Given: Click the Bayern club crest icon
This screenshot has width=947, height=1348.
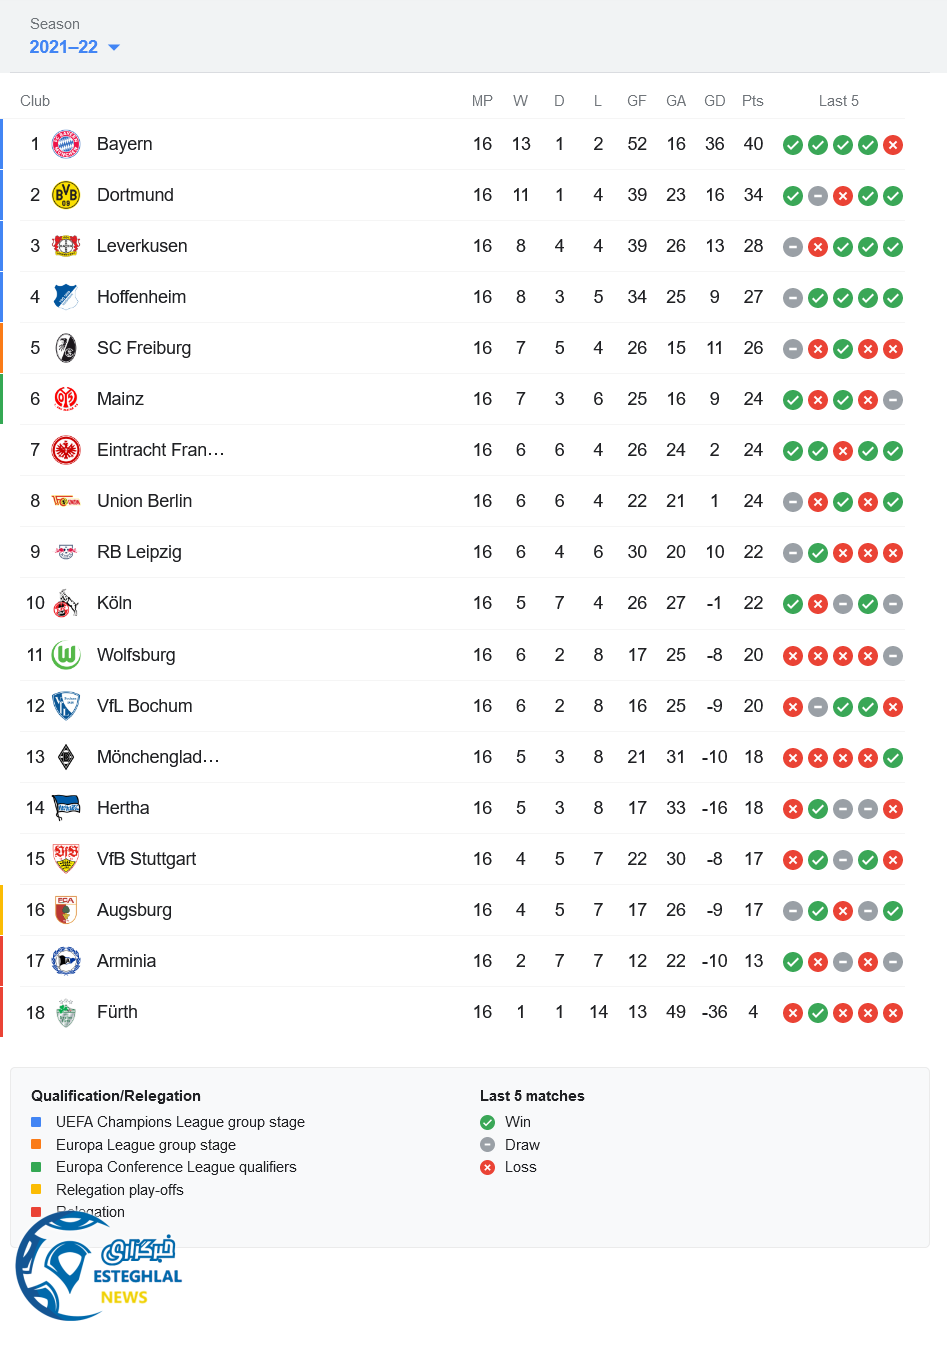Looking at the screenshot, I should coord(66,144).
